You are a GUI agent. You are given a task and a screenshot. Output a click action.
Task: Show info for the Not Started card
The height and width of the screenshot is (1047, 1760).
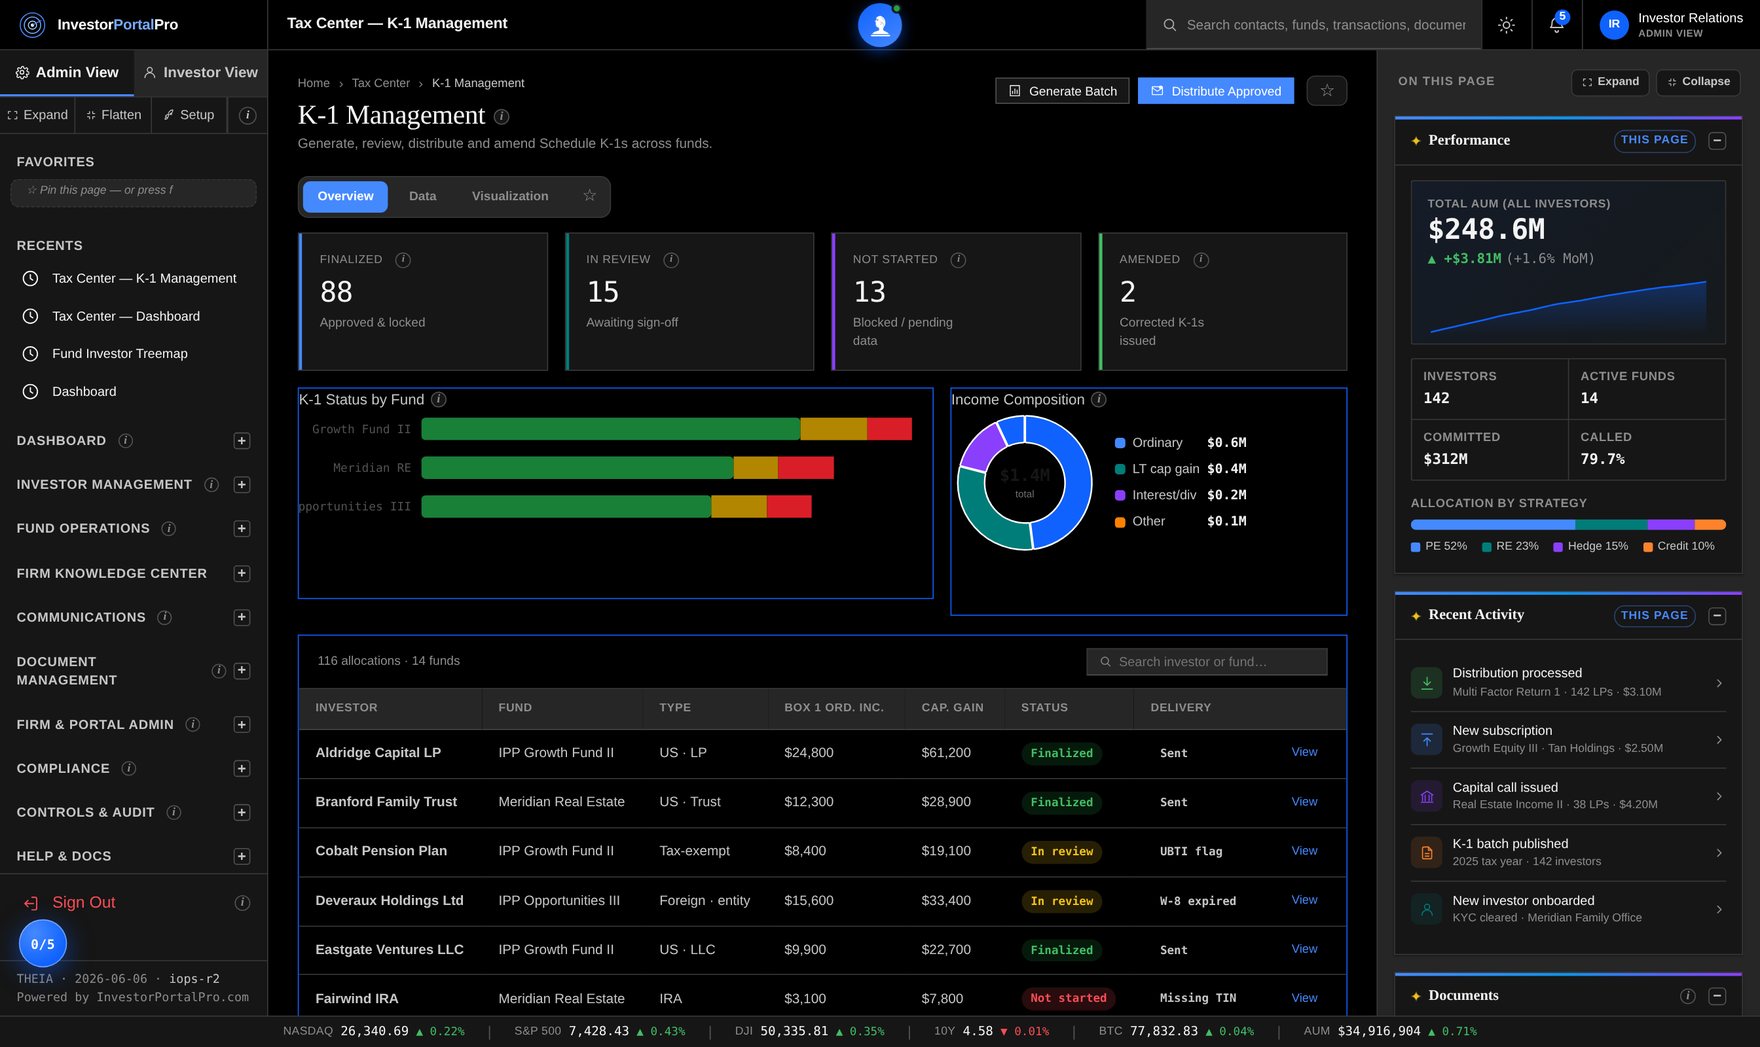(958, 260)
